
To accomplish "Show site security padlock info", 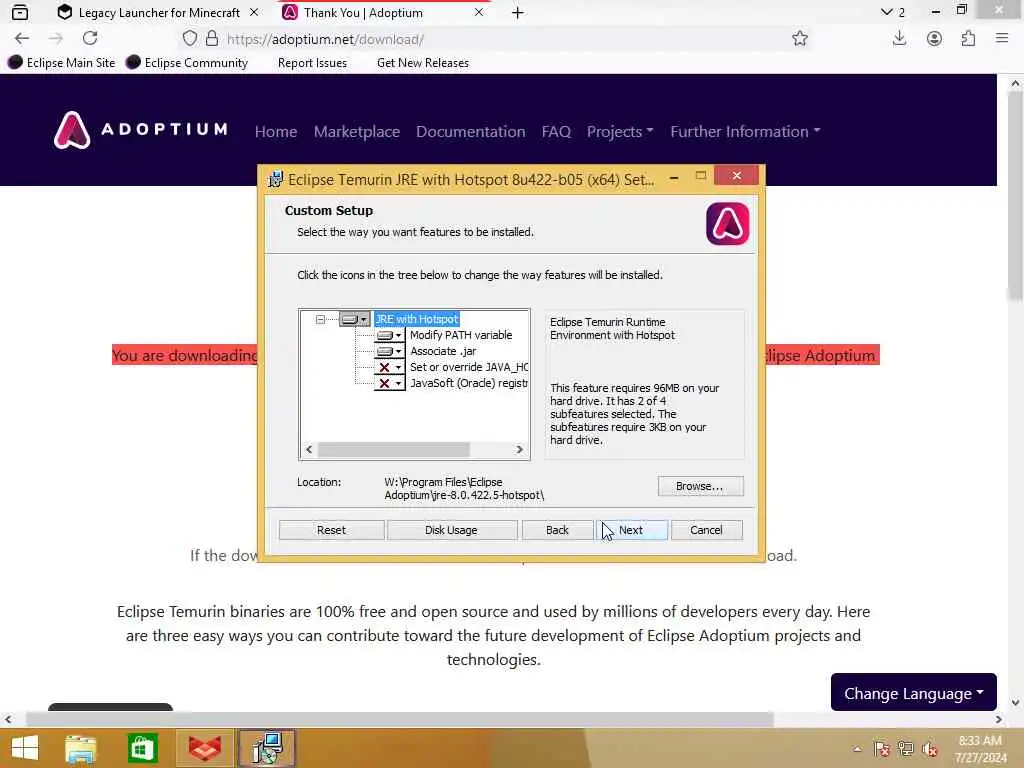I will [212, 39].
